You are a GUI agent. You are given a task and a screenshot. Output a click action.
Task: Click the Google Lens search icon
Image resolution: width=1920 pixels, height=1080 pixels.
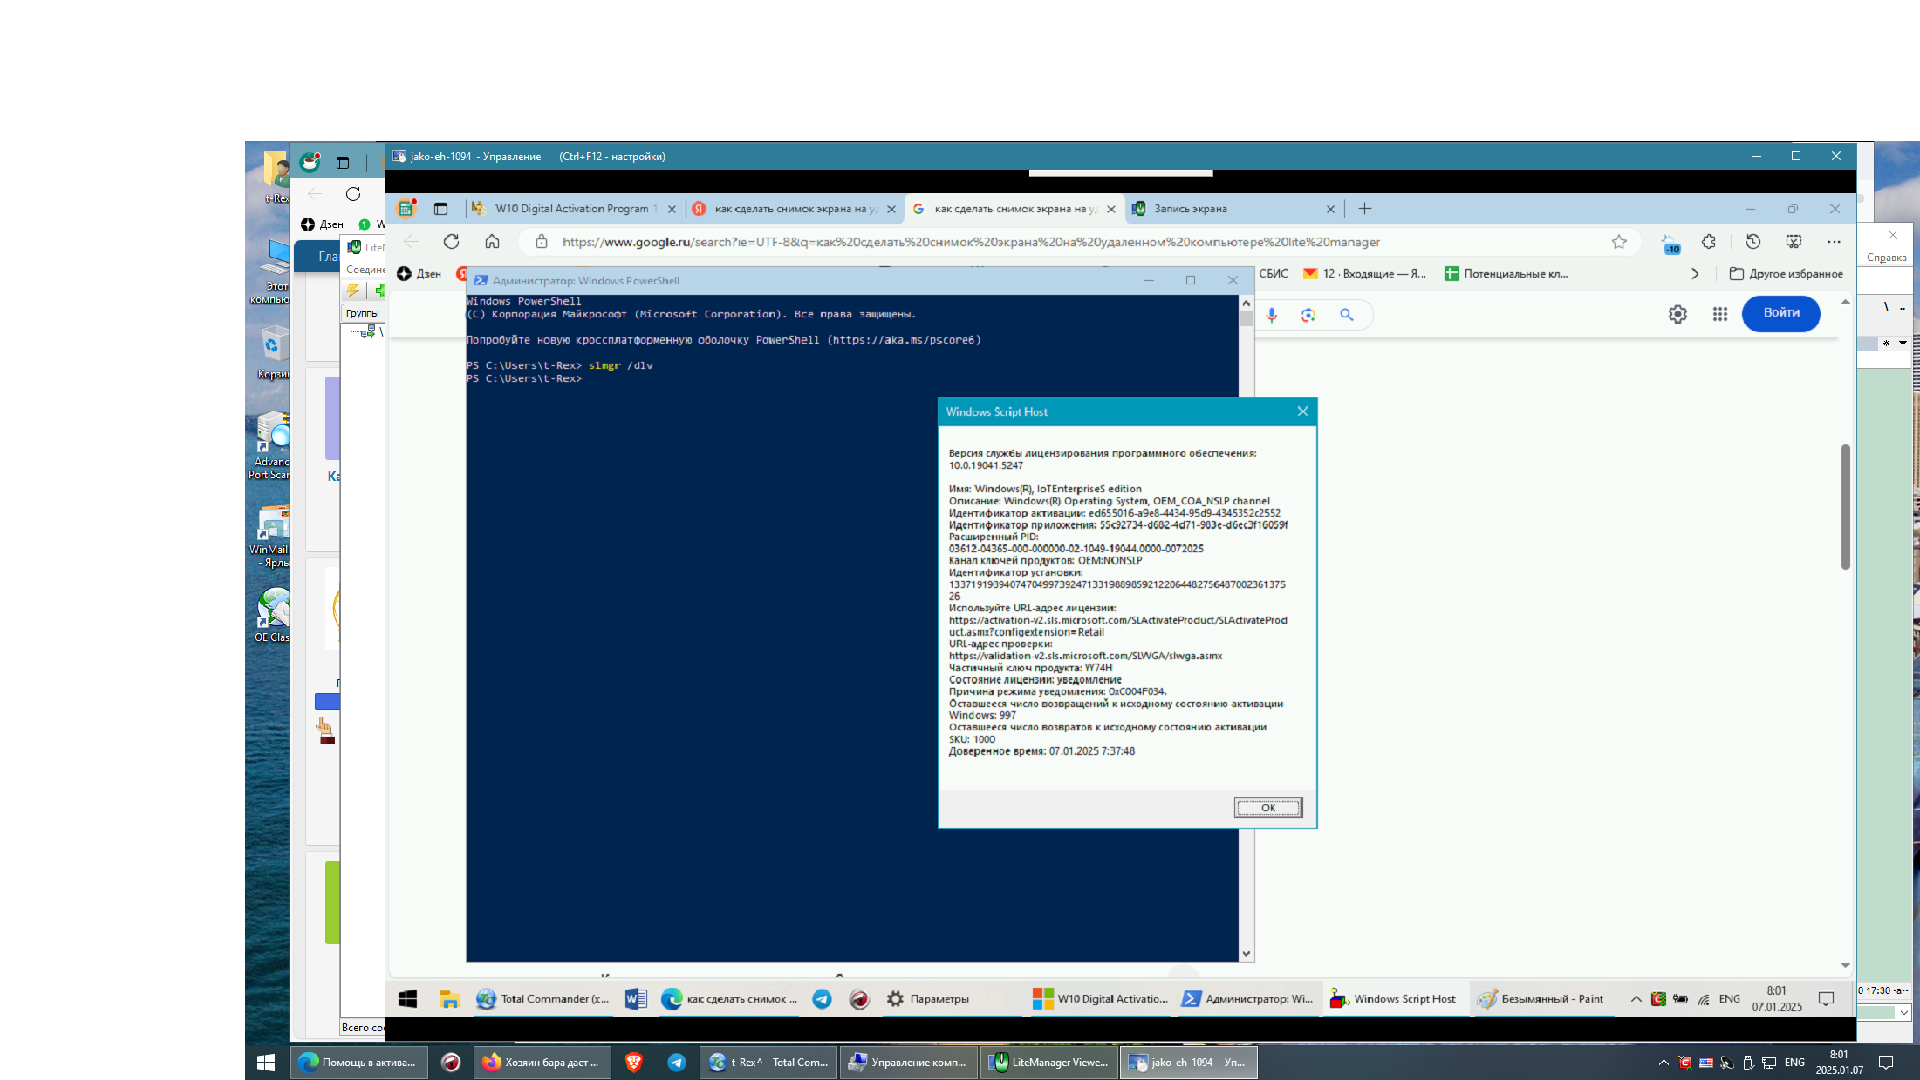(x=1308, y=315)
